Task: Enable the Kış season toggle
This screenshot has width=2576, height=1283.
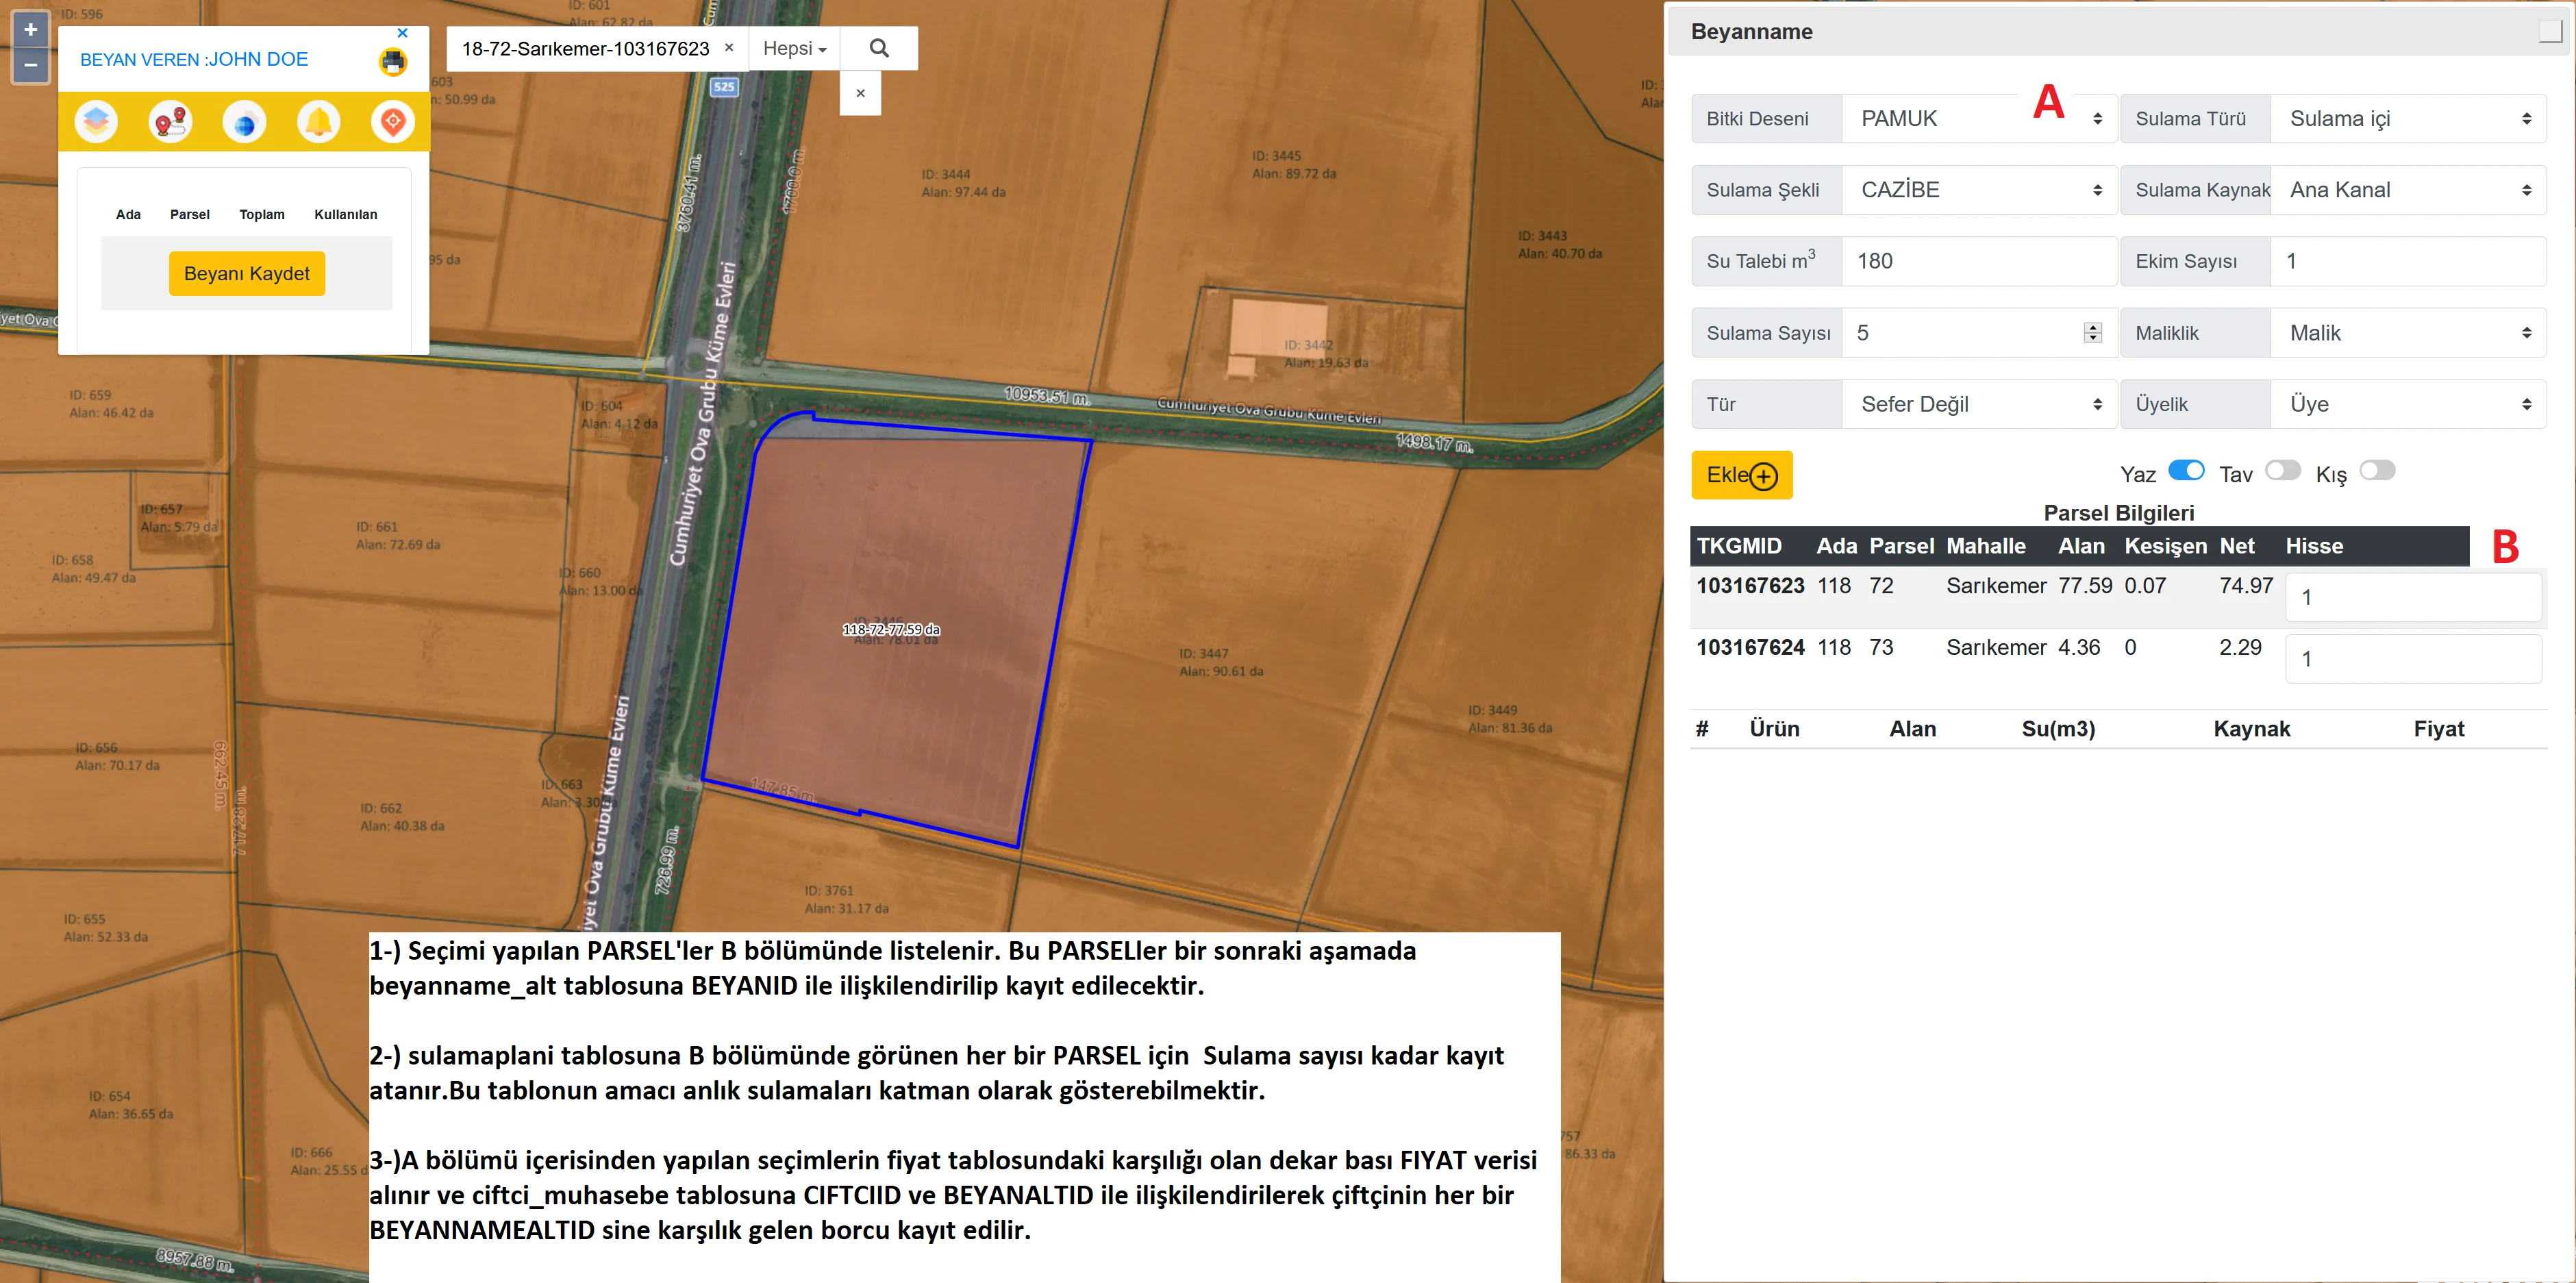Action: click(2378, 471)
